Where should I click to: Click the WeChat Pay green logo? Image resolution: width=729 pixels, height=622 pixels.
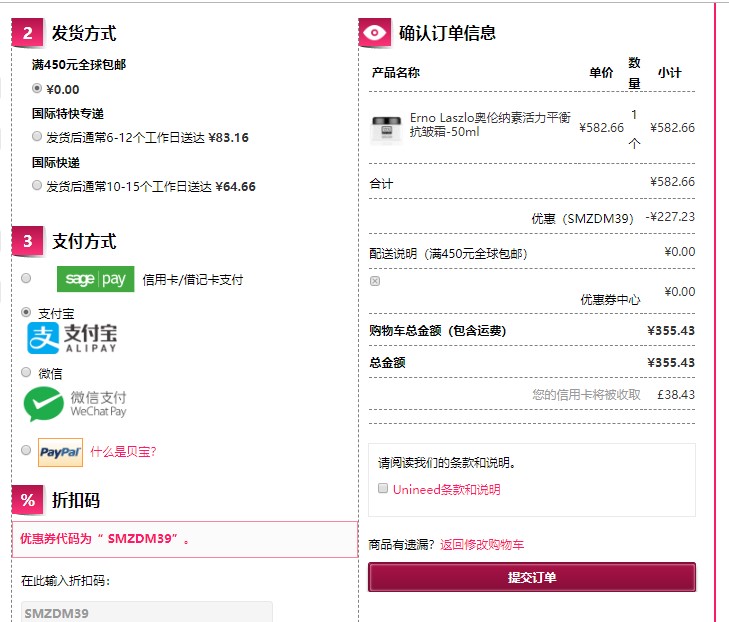[x=75, y=404]
